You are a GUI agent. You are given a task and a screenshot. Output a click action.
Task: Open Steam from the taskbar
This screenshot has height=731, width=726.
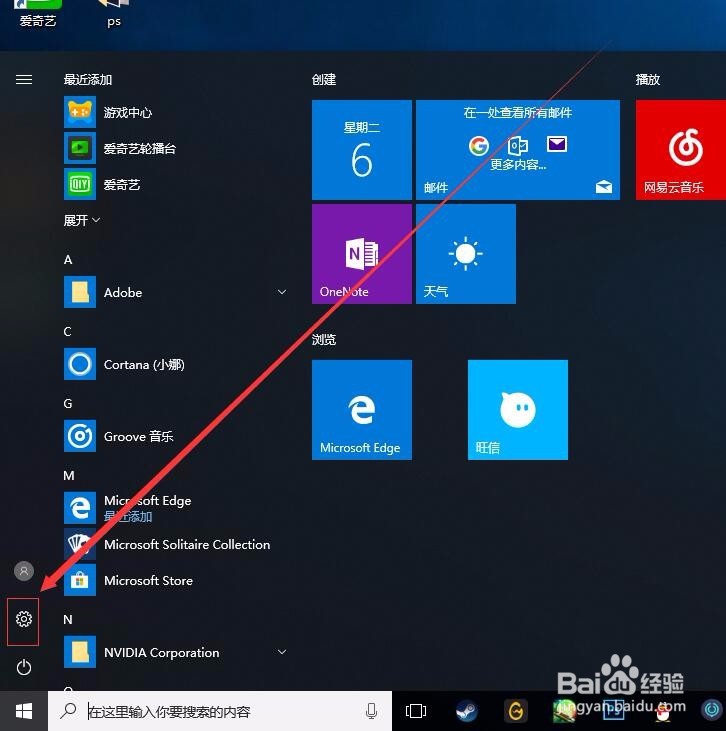point(466,711)
